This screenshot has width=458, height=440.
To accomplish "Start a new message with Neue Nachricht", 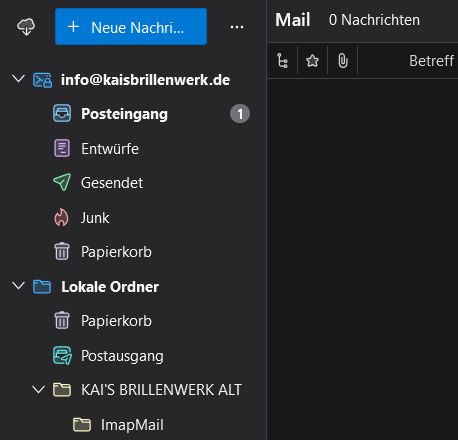I will point(131,27).
